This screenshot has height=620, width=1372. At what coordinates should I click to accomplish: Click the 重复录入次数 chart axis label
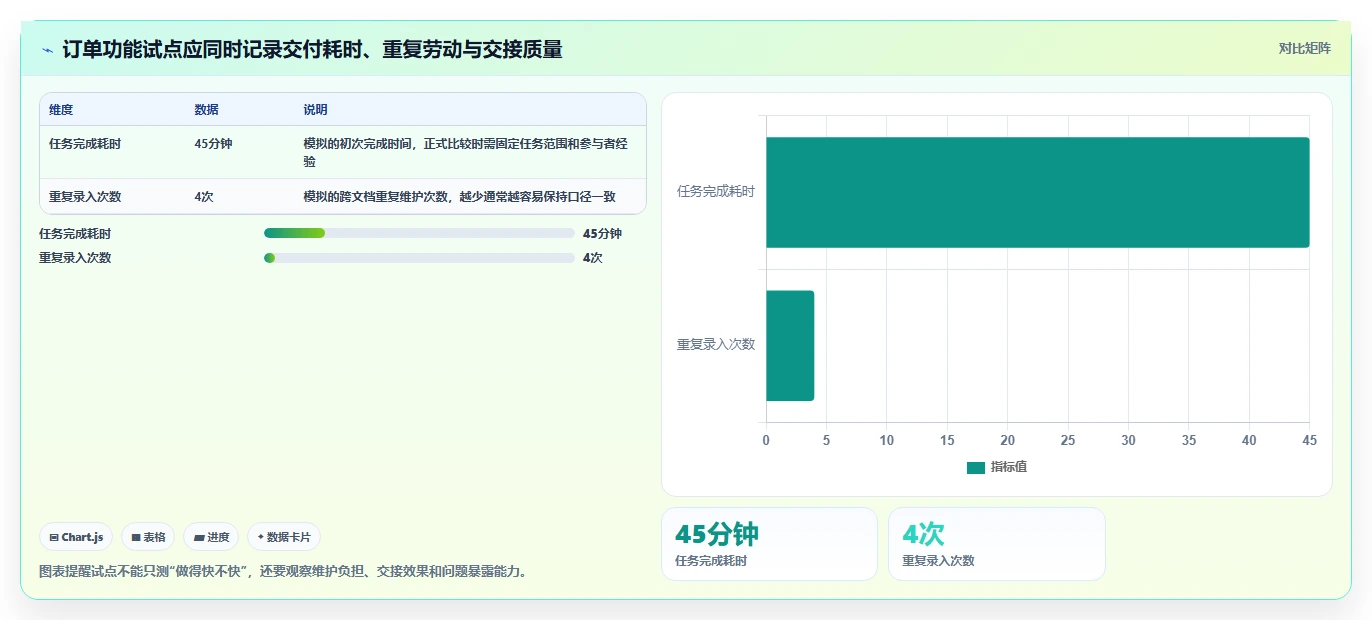pos(716,344)
